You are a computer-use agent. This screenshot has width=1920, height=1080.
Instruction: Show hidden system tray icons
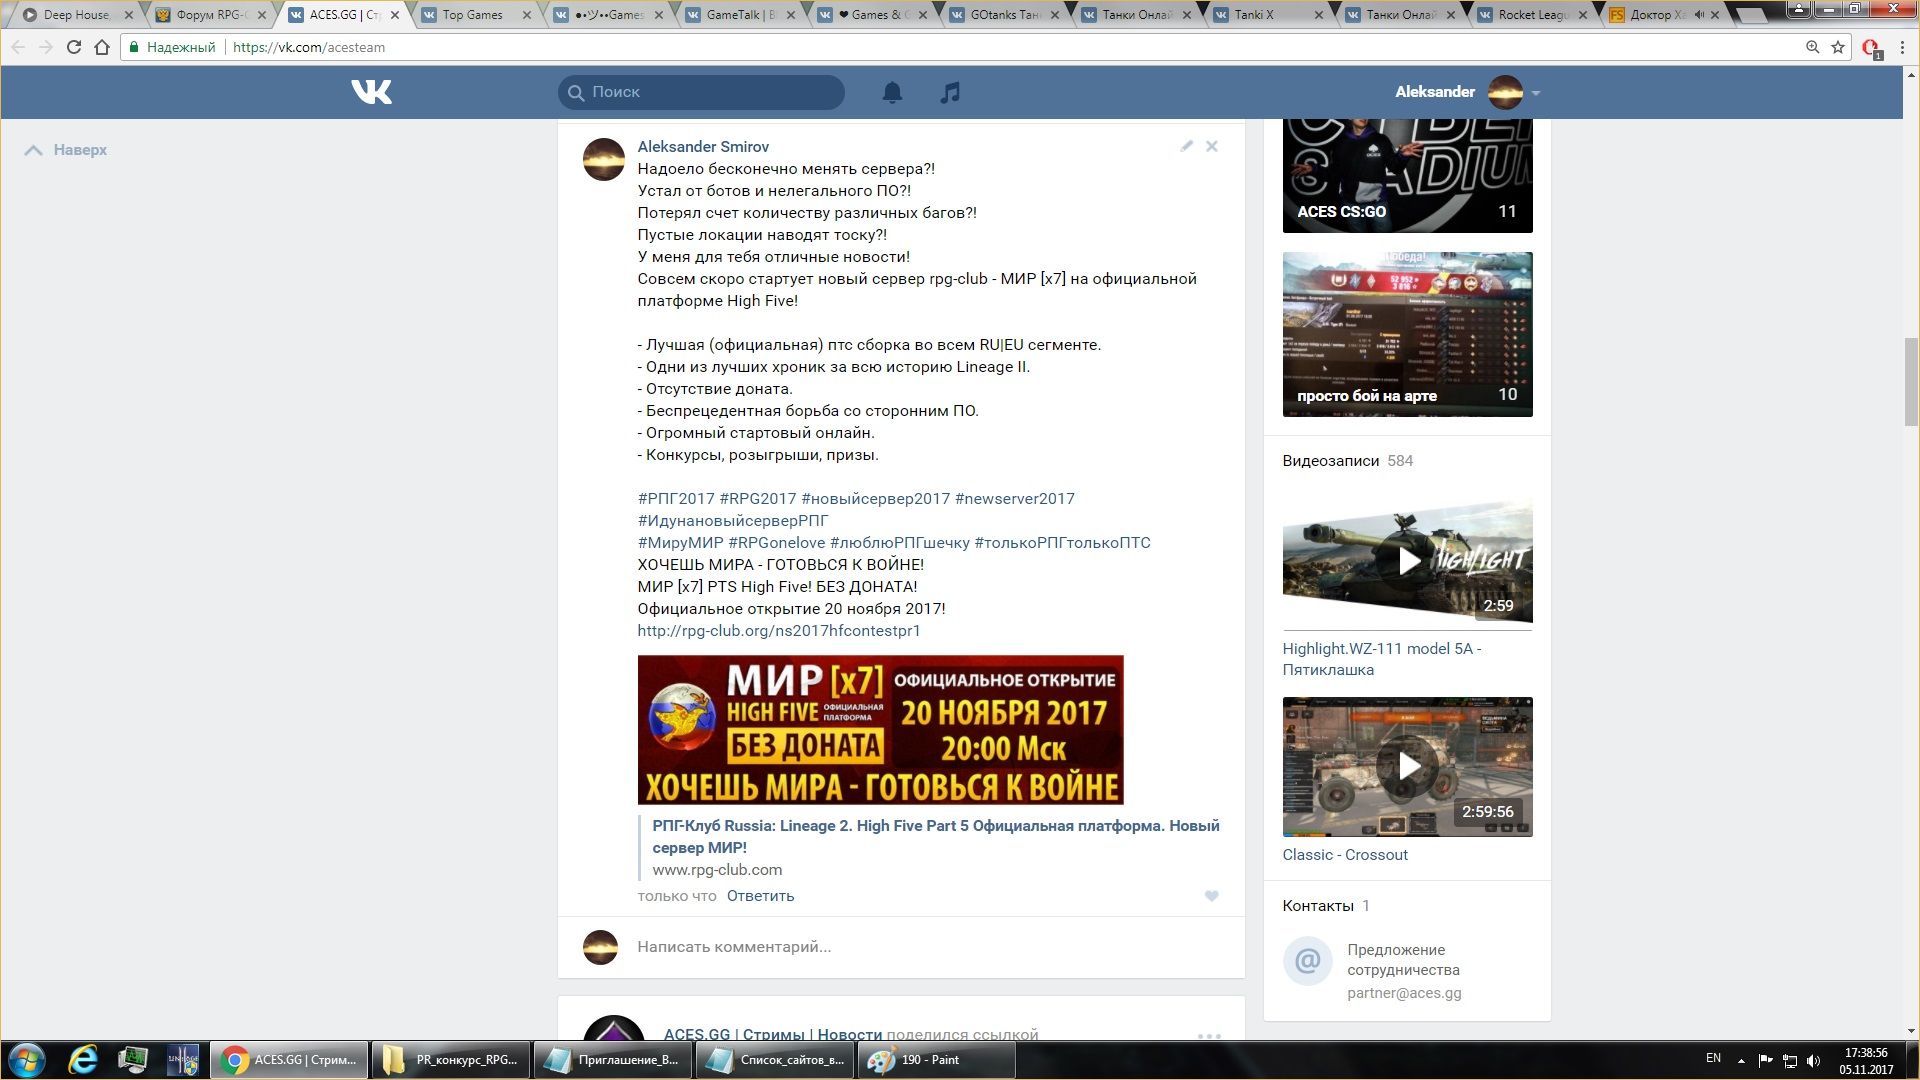[1740, 1060]
